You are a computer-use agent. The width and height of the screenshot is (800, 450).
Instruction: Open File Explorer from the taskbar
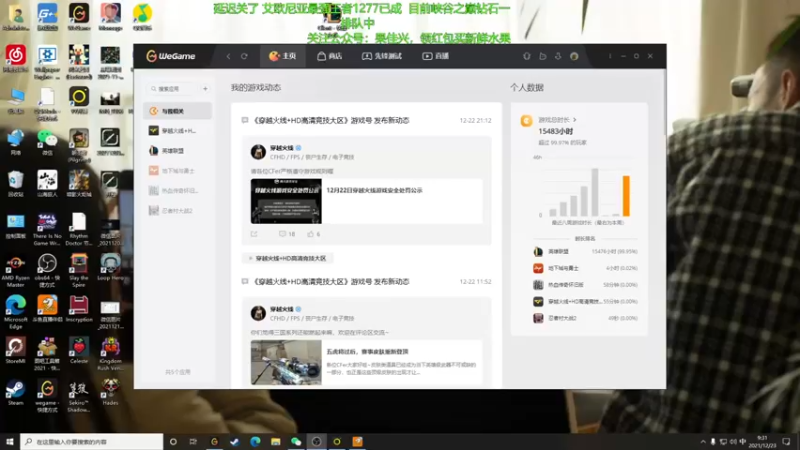point(276,442)
